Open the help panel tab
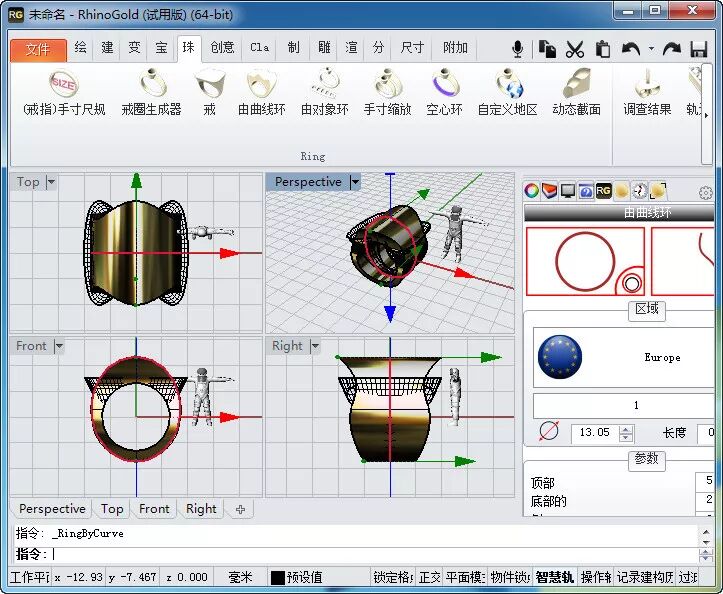The image size is (723, 594). click(586, 190)
